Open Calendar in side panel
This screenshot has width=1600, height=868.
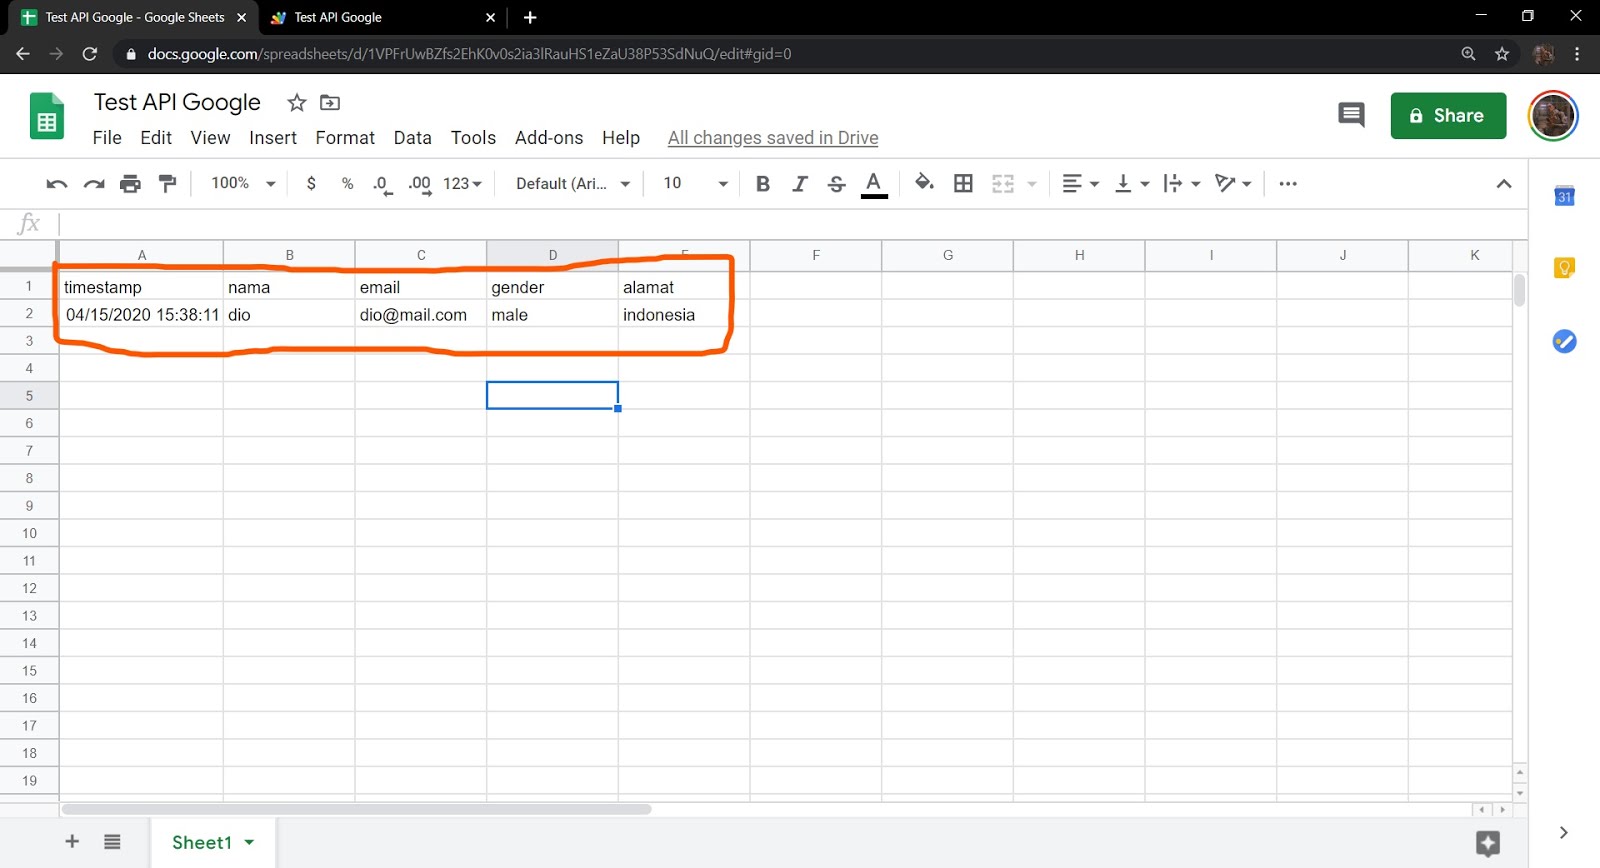point(1564,196)
